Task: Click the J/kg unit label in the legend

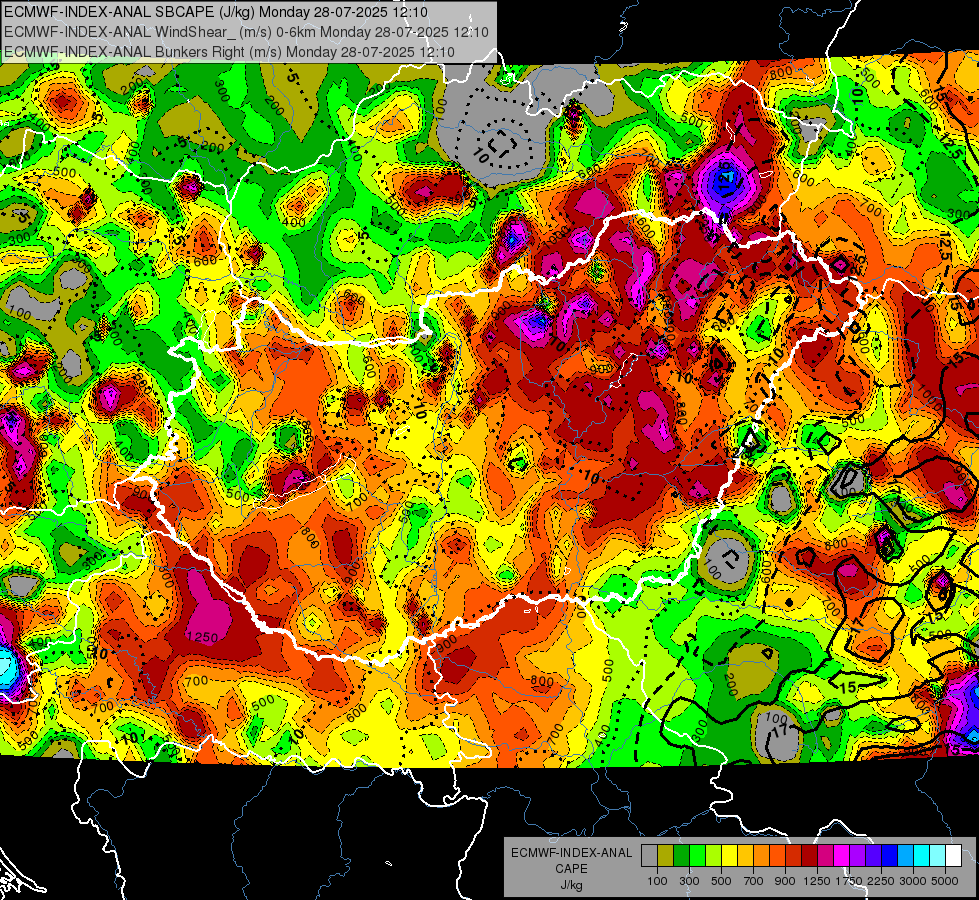Action: tap(571, 884)
